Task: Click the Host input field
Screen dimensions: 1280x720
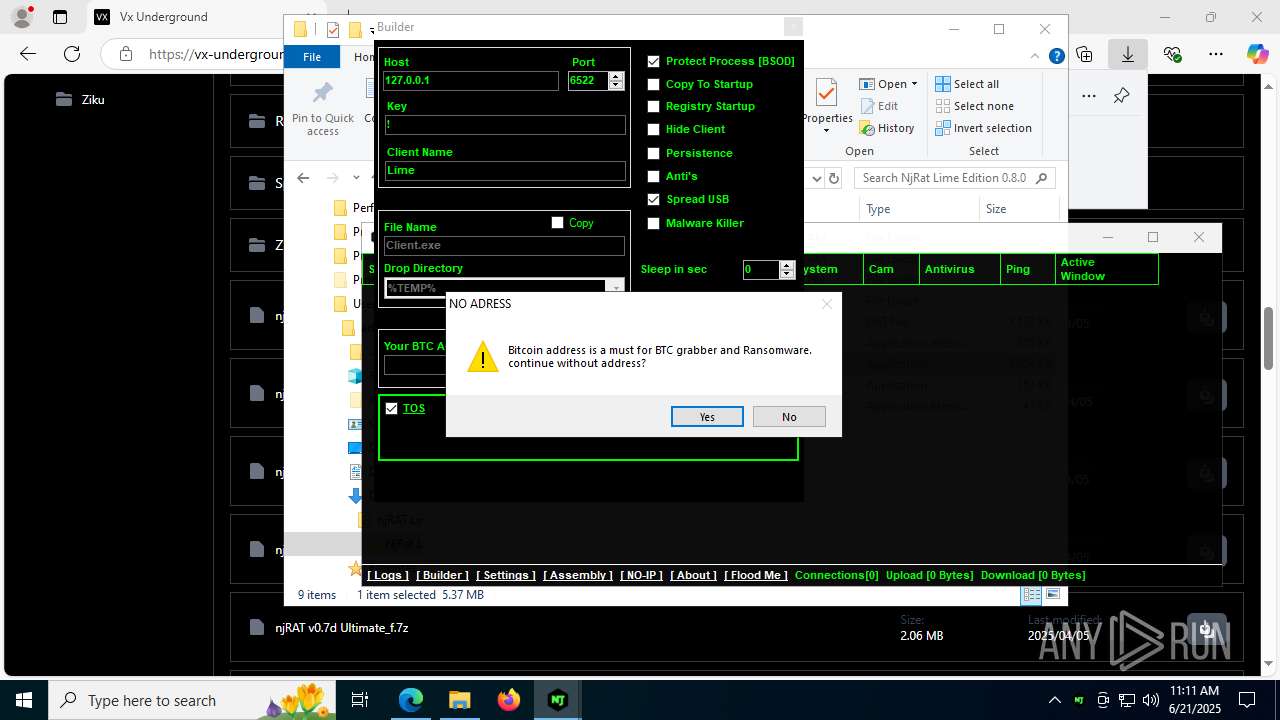Action: (x=470, y=81)
